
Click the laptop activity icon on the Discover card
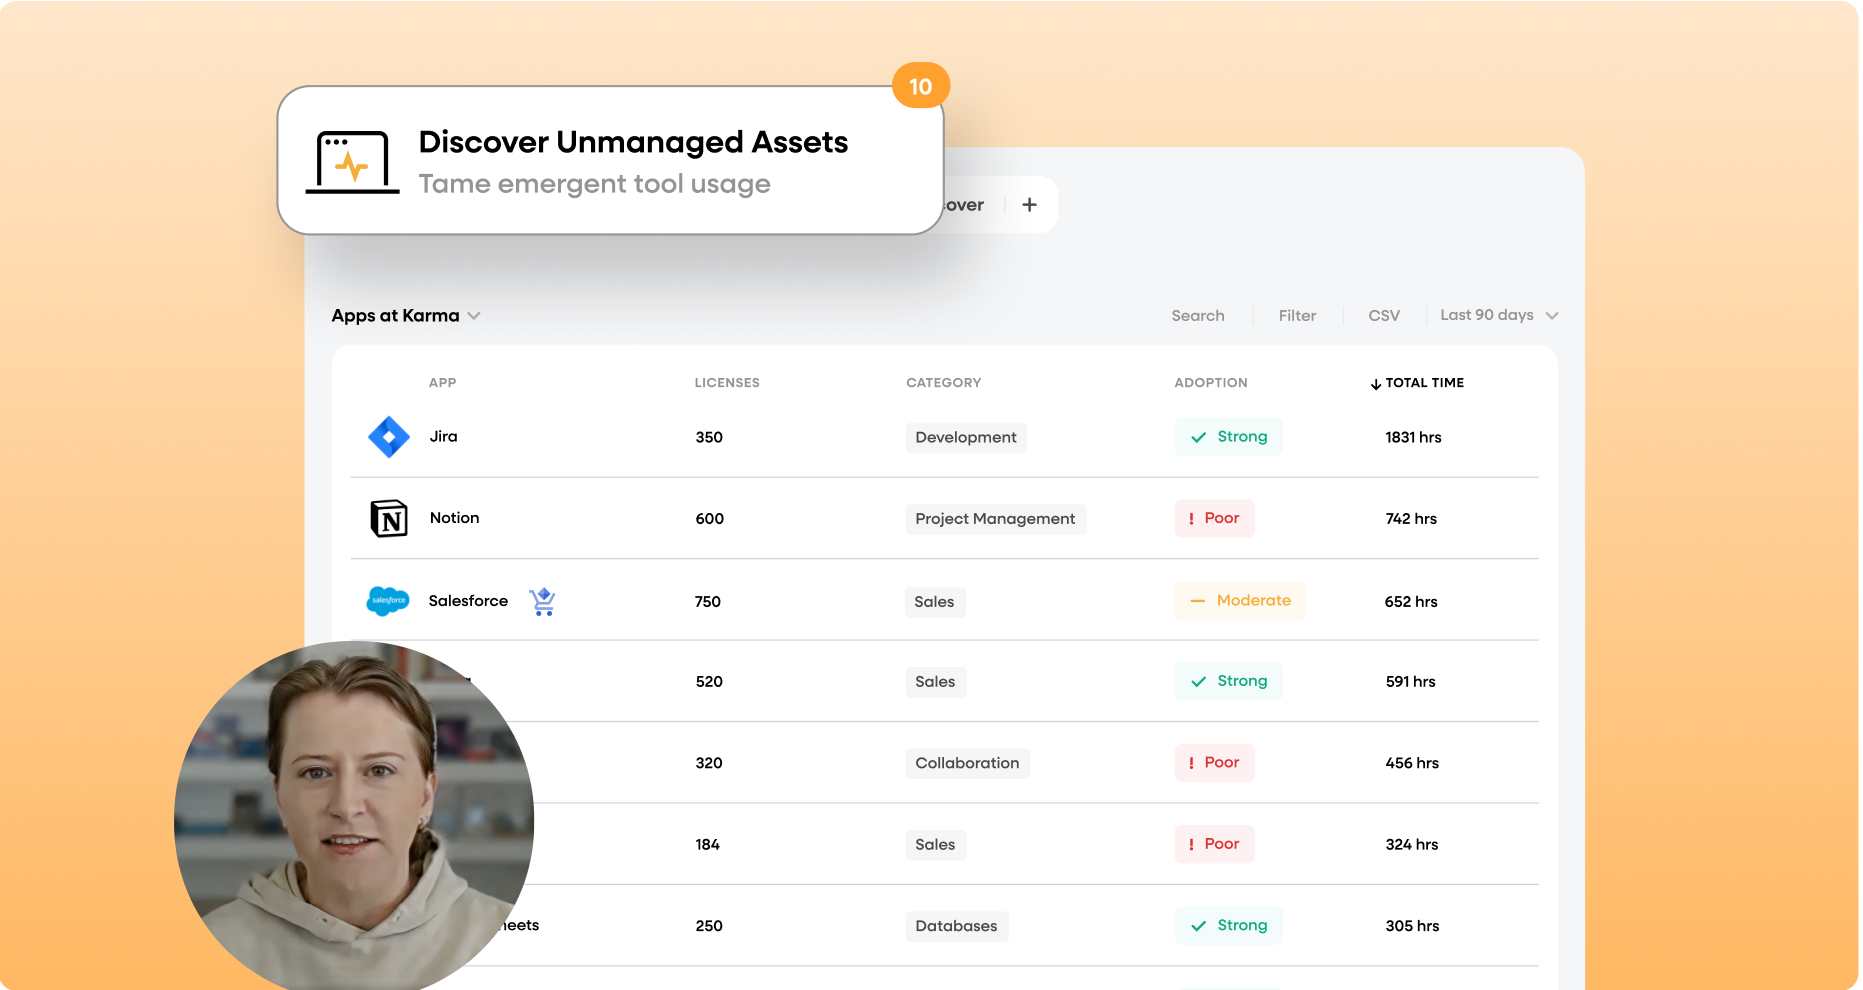[353, 162]
